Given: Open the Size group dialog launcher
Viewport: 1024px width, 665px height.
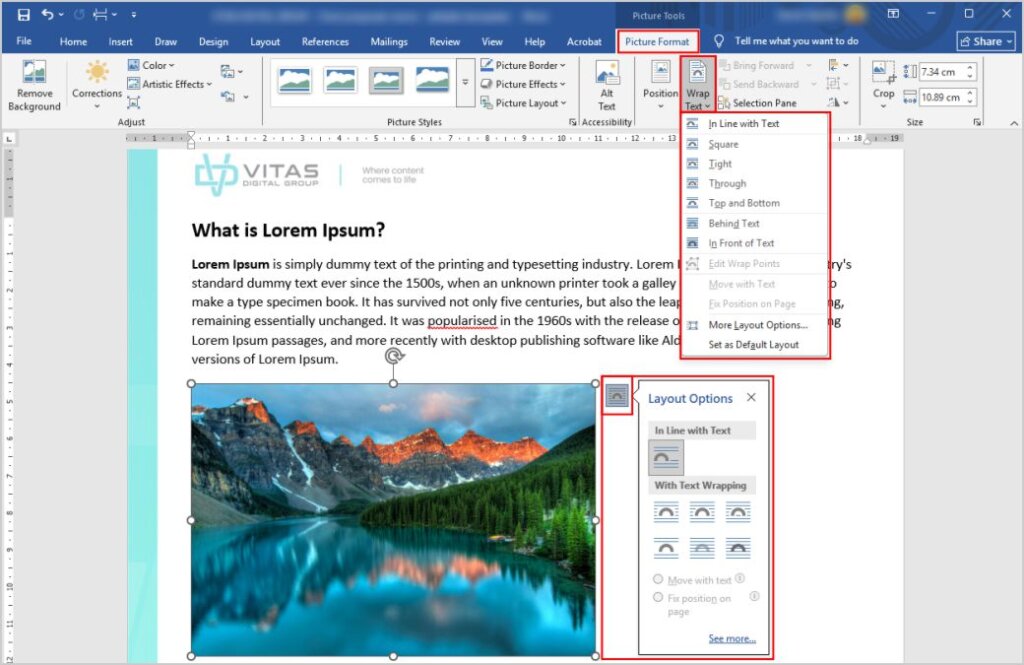Looking at the screenshot, I should coord(977,122).
